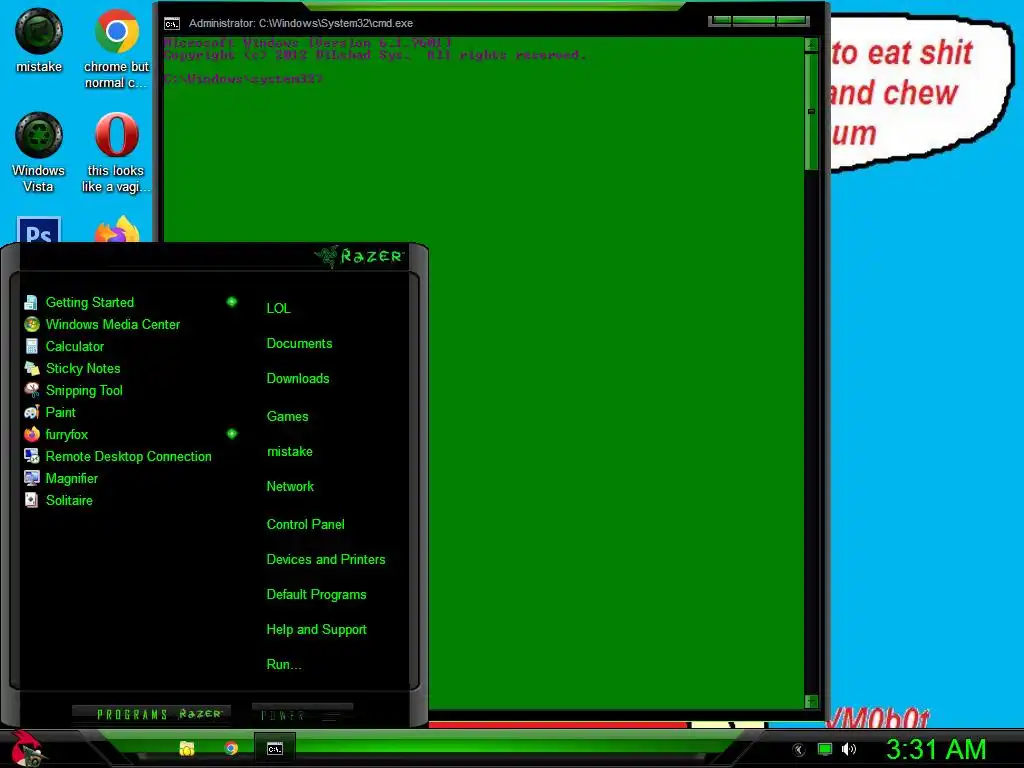Screen dimensions: 1024x768
Task: Click the Start button on the taskbar
Action: coord(25,748)
